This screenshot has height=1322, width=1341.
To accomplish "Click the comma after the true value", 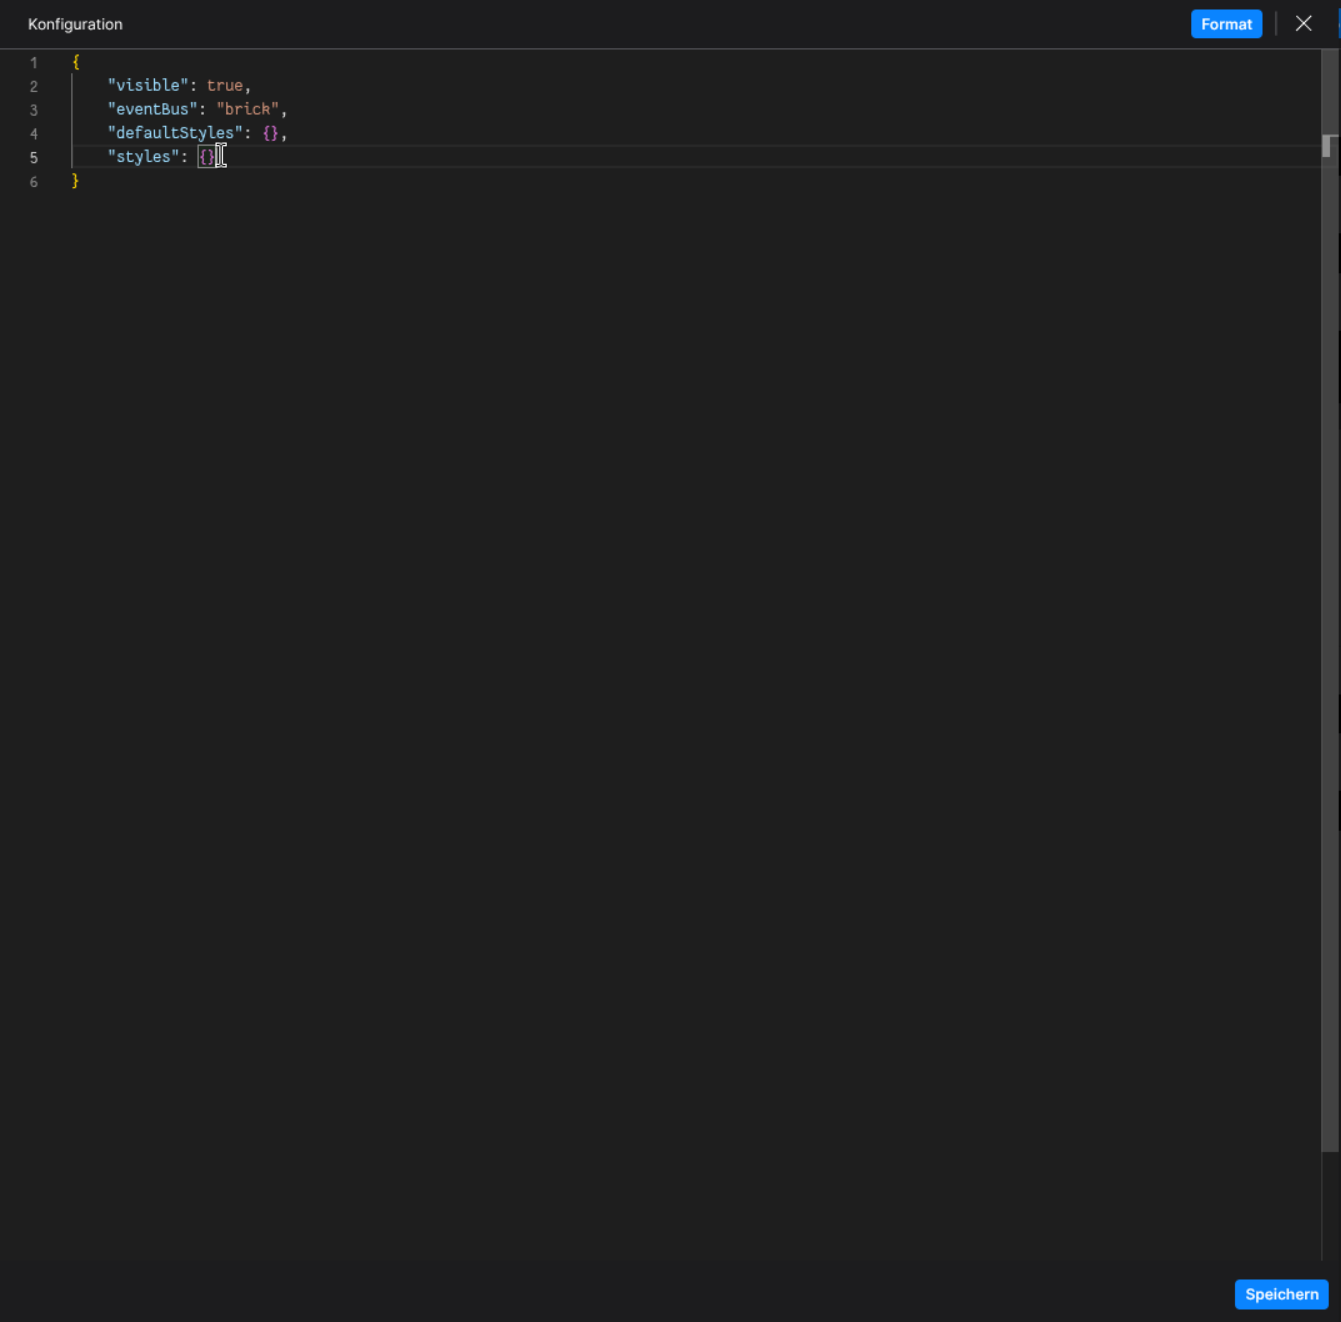I will pos(246,85).
